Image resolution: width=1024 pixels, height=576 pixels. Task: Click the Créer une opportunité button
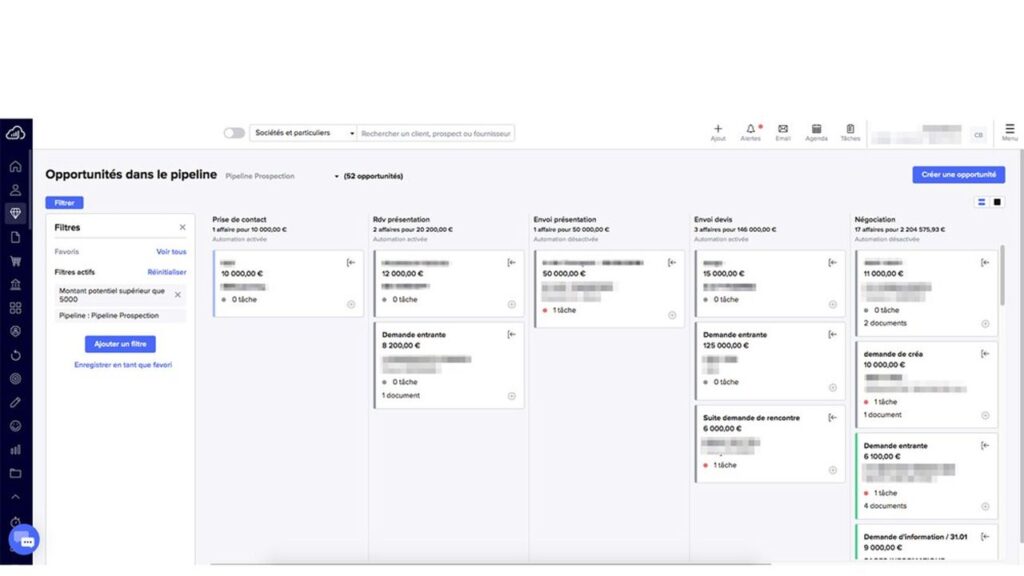[958, 174]
